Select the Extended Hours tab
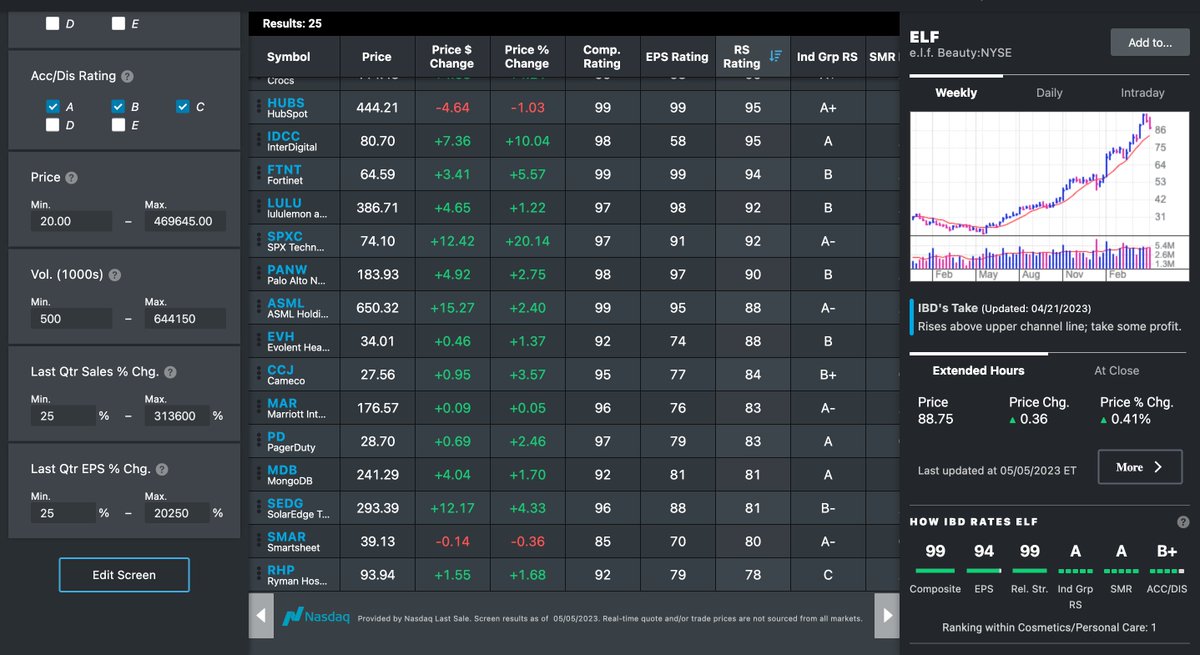 (978, 370)
